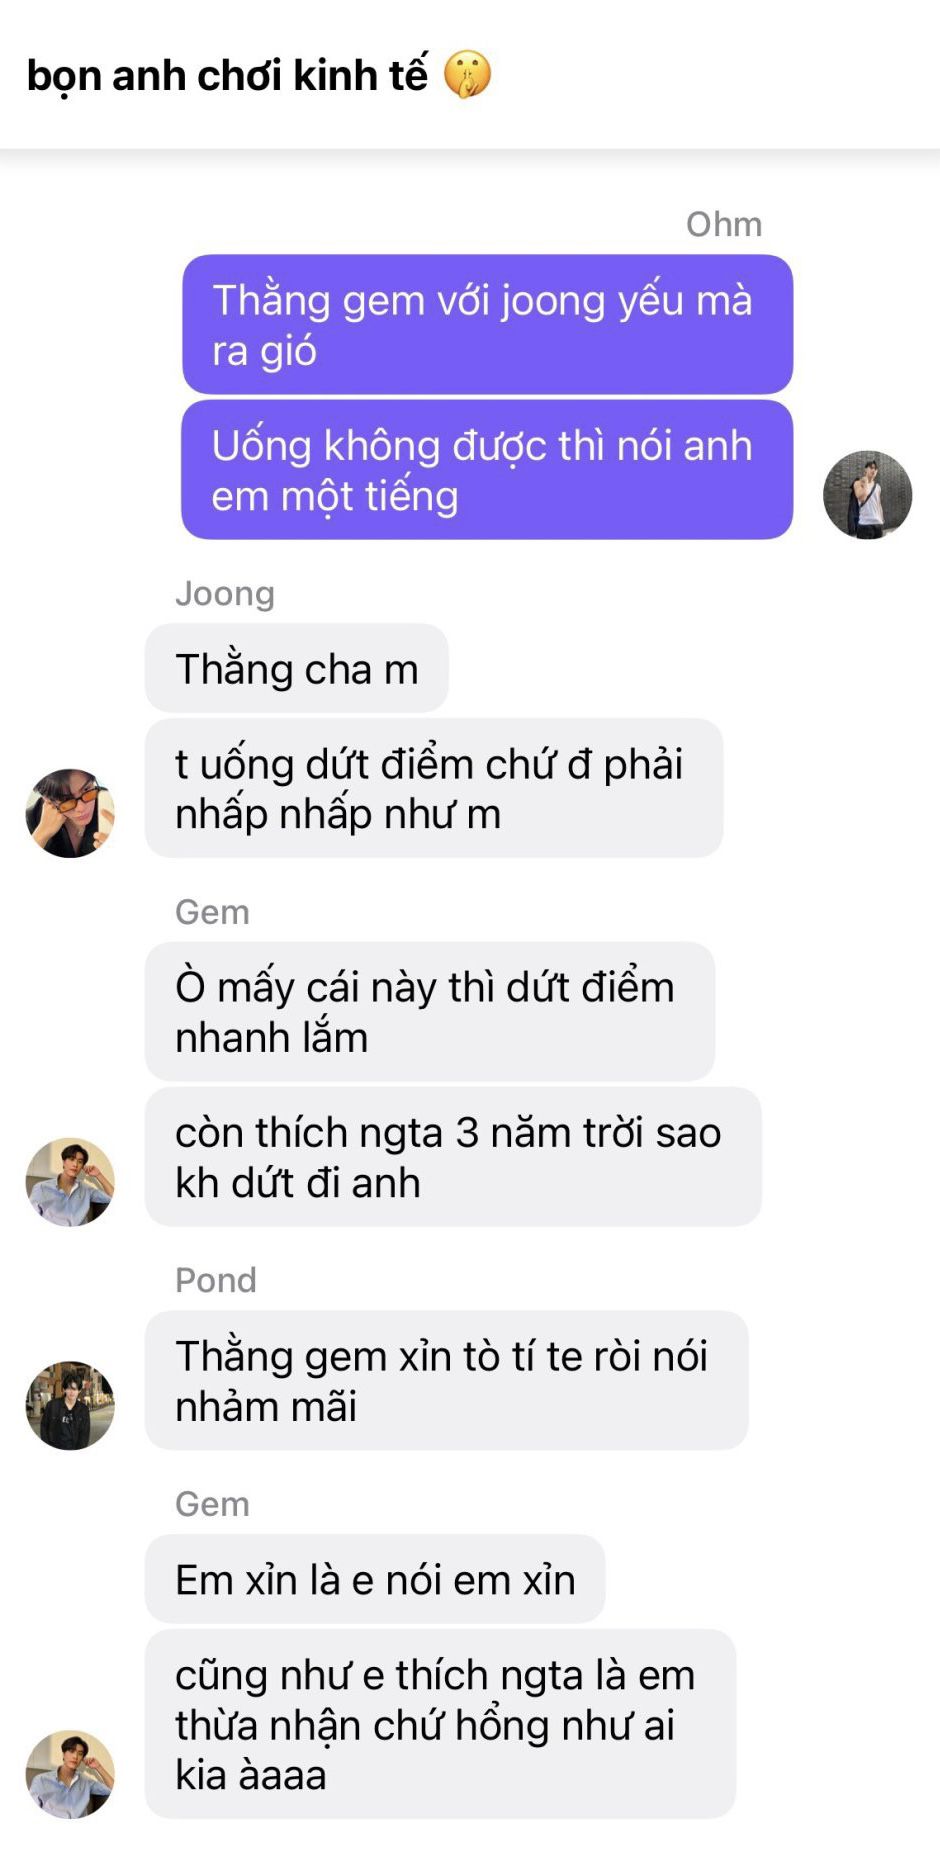
Task: Select bubble 'Ò mấy cái này thì dứt điểm'
Action: (430, 1011)
